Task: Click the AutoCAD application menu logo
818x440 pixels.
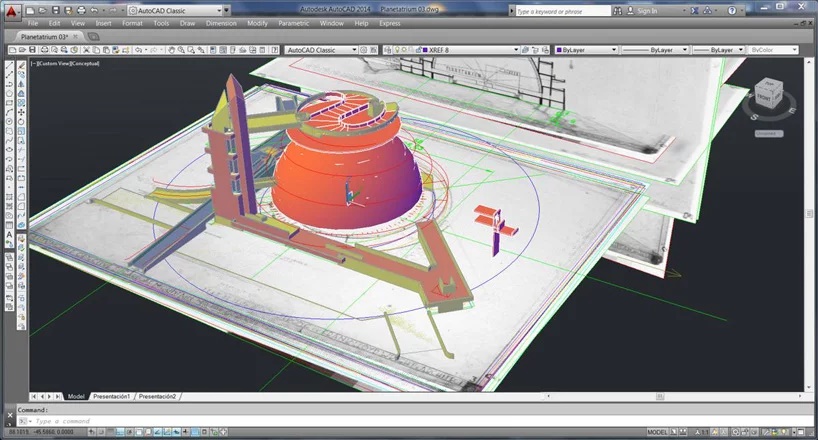Action: (13, 12)
